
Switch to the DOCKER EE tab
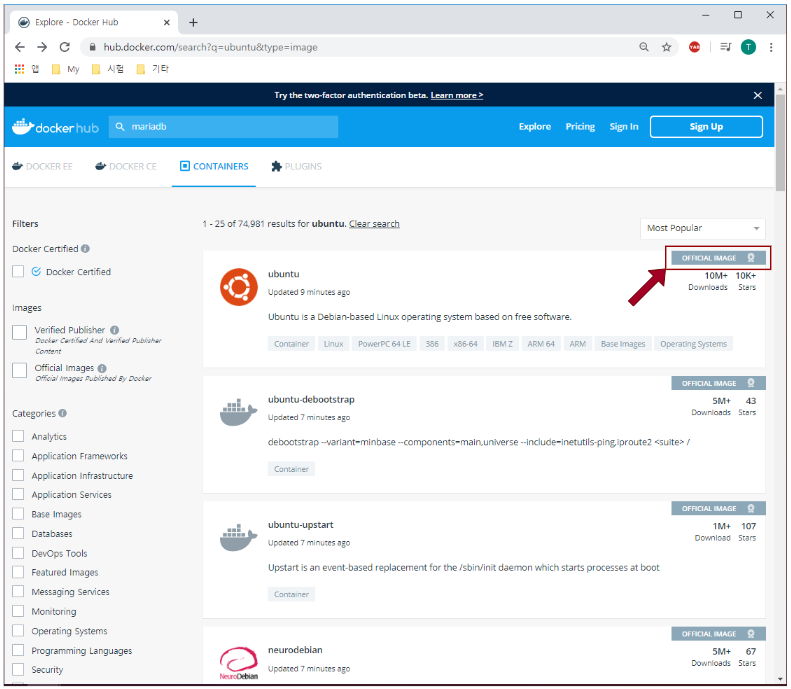42,166
